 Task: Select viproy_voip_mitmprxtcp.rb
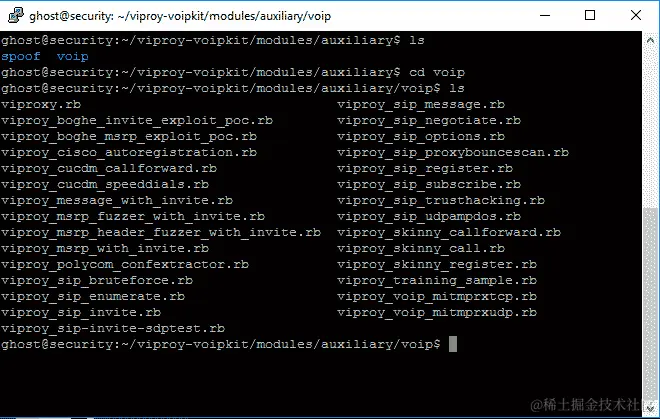coord(437,296)
